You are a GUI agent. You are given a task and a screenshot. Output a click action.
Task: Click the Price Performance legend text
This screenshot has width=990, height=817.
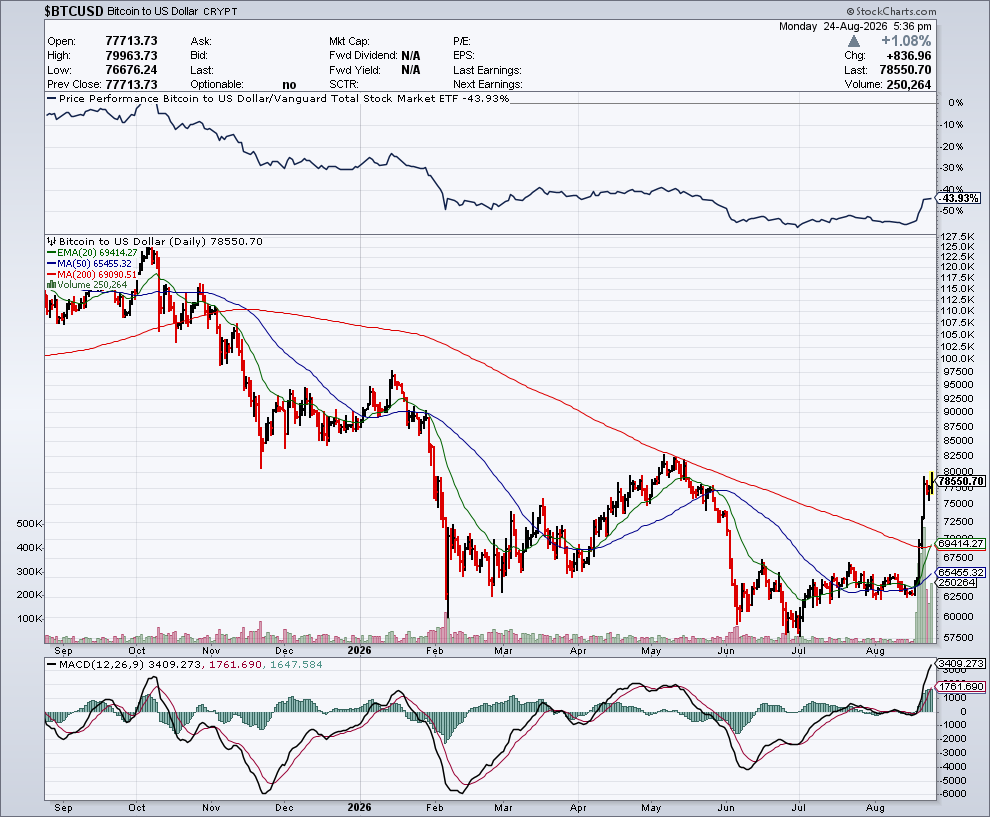283,98
